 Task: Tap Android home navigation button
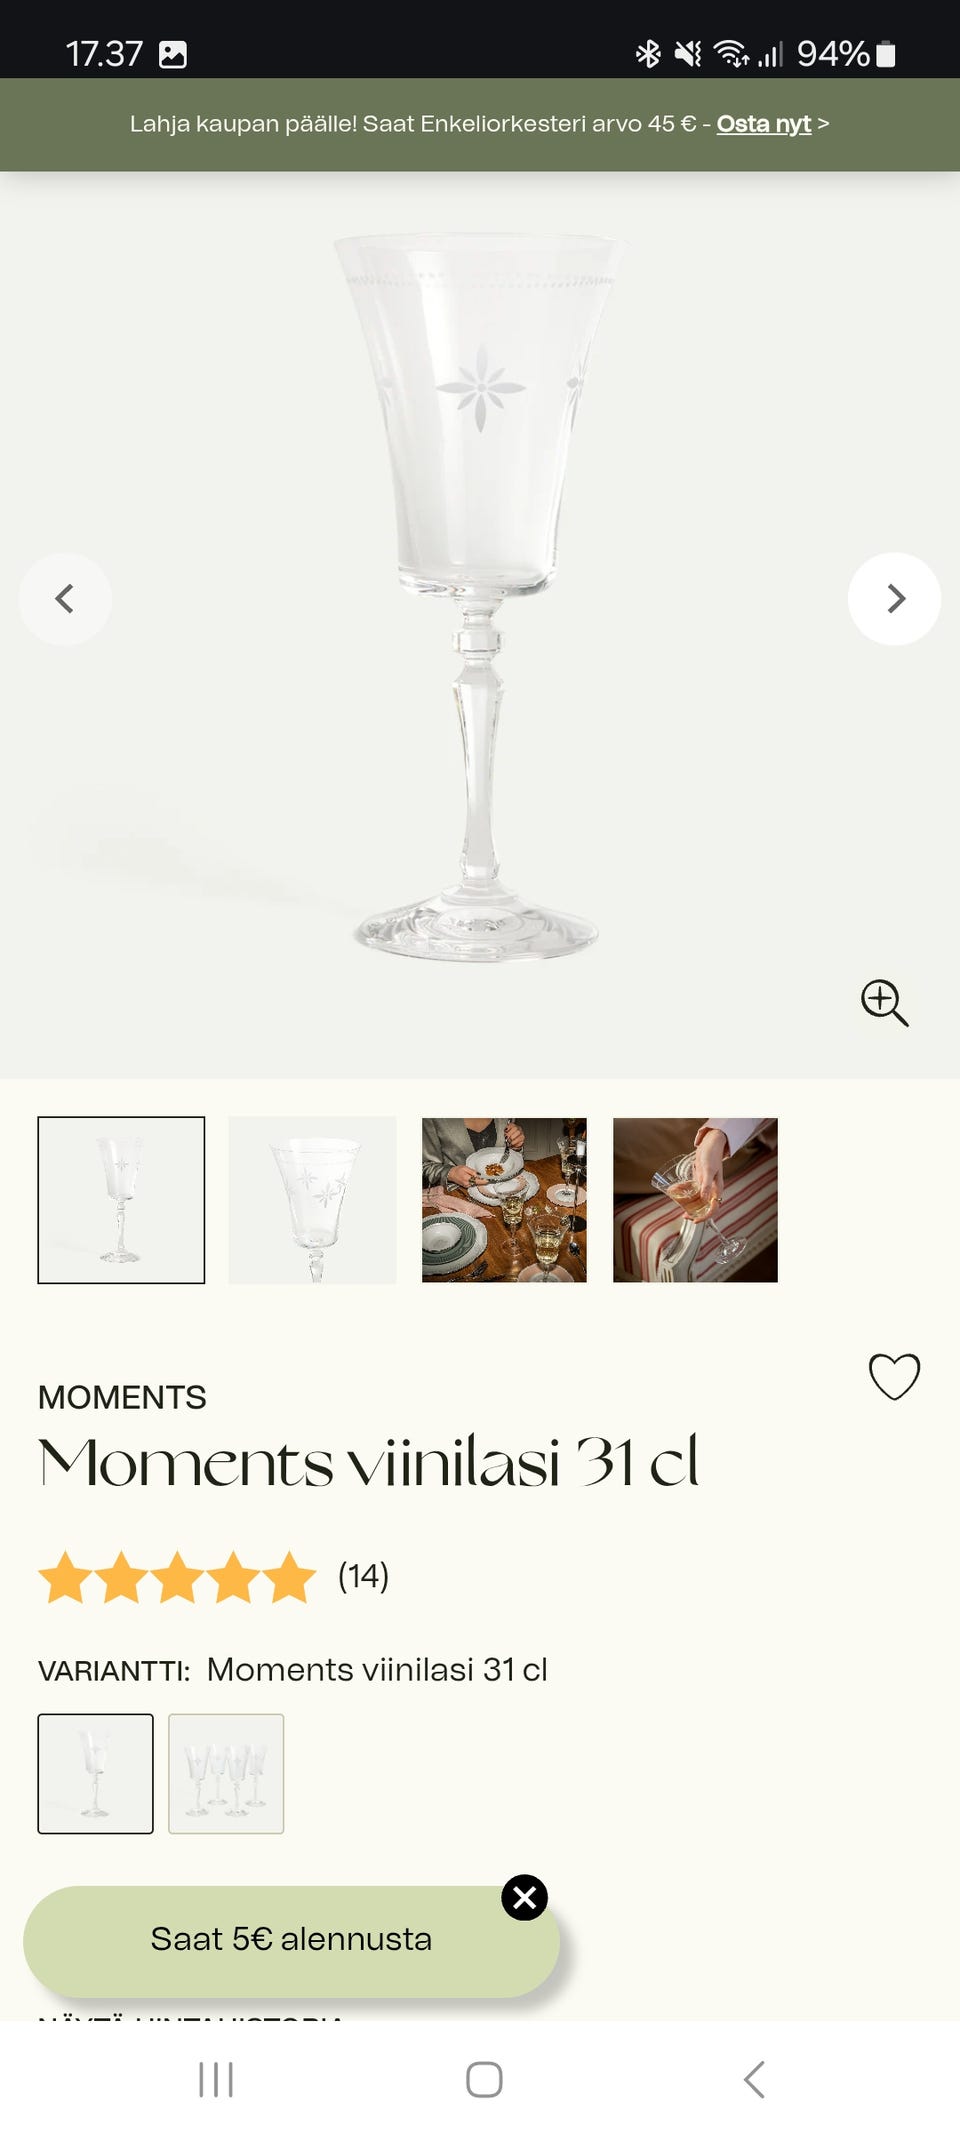[x=484, y=2079]
